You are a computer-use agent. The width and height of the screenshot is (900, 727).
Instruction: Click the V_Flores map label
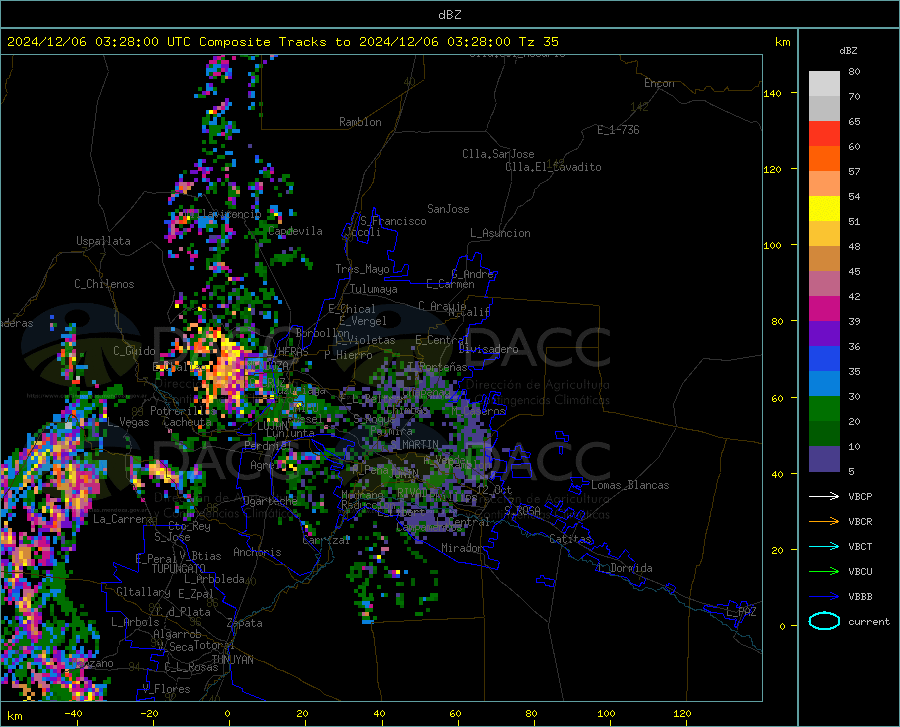pos(166,689)
